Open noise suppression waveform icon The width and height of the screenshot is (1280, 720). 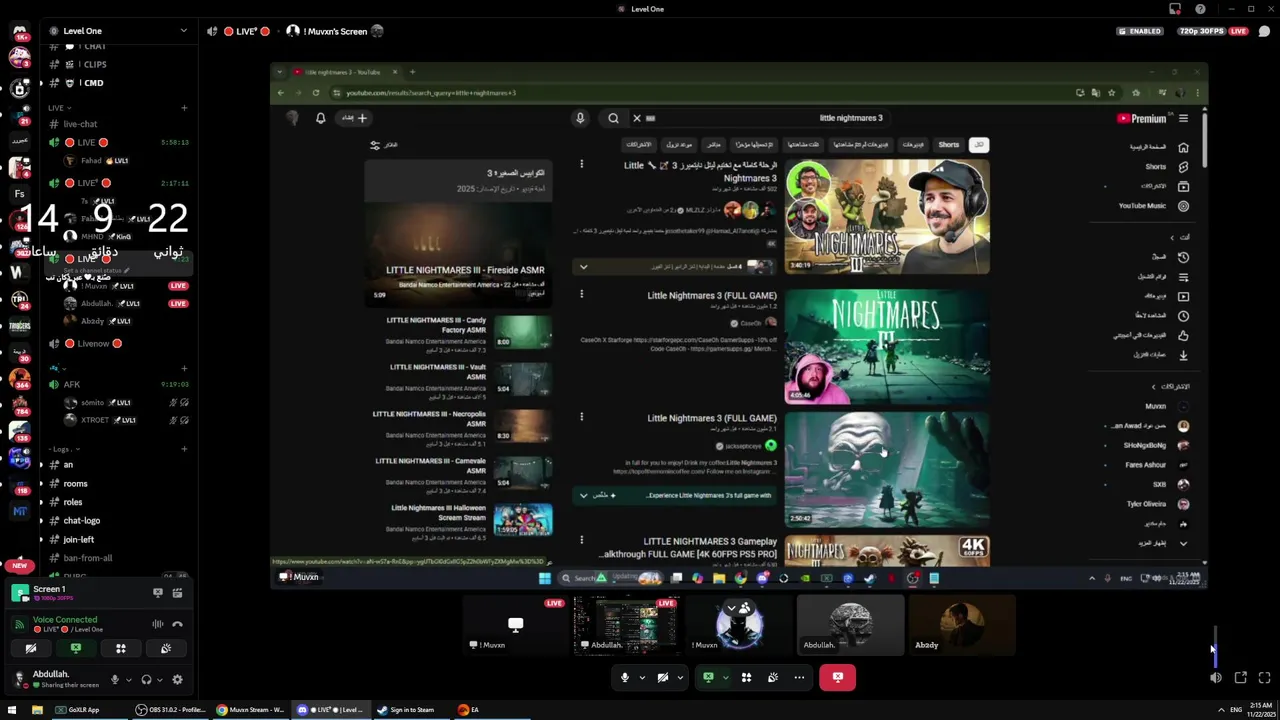tap(157, 624)
